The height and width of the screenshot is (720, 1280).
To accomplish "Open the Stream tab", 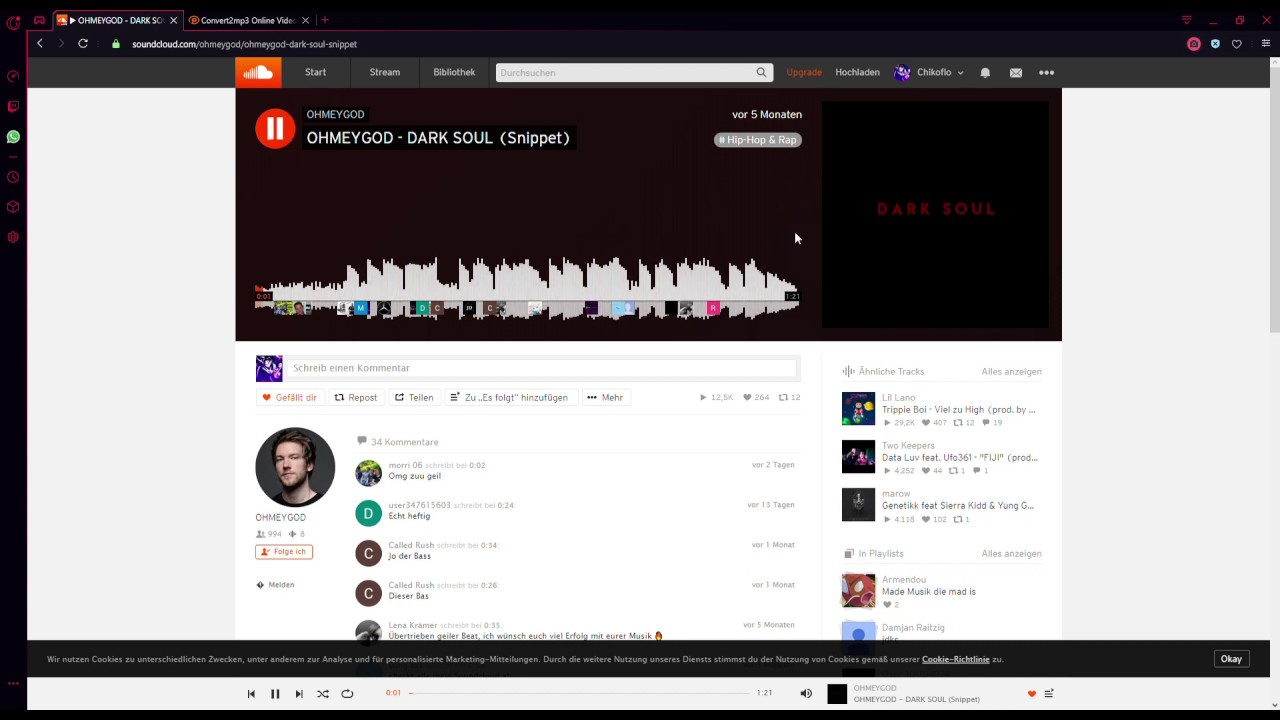I will [x=385, y=72].
